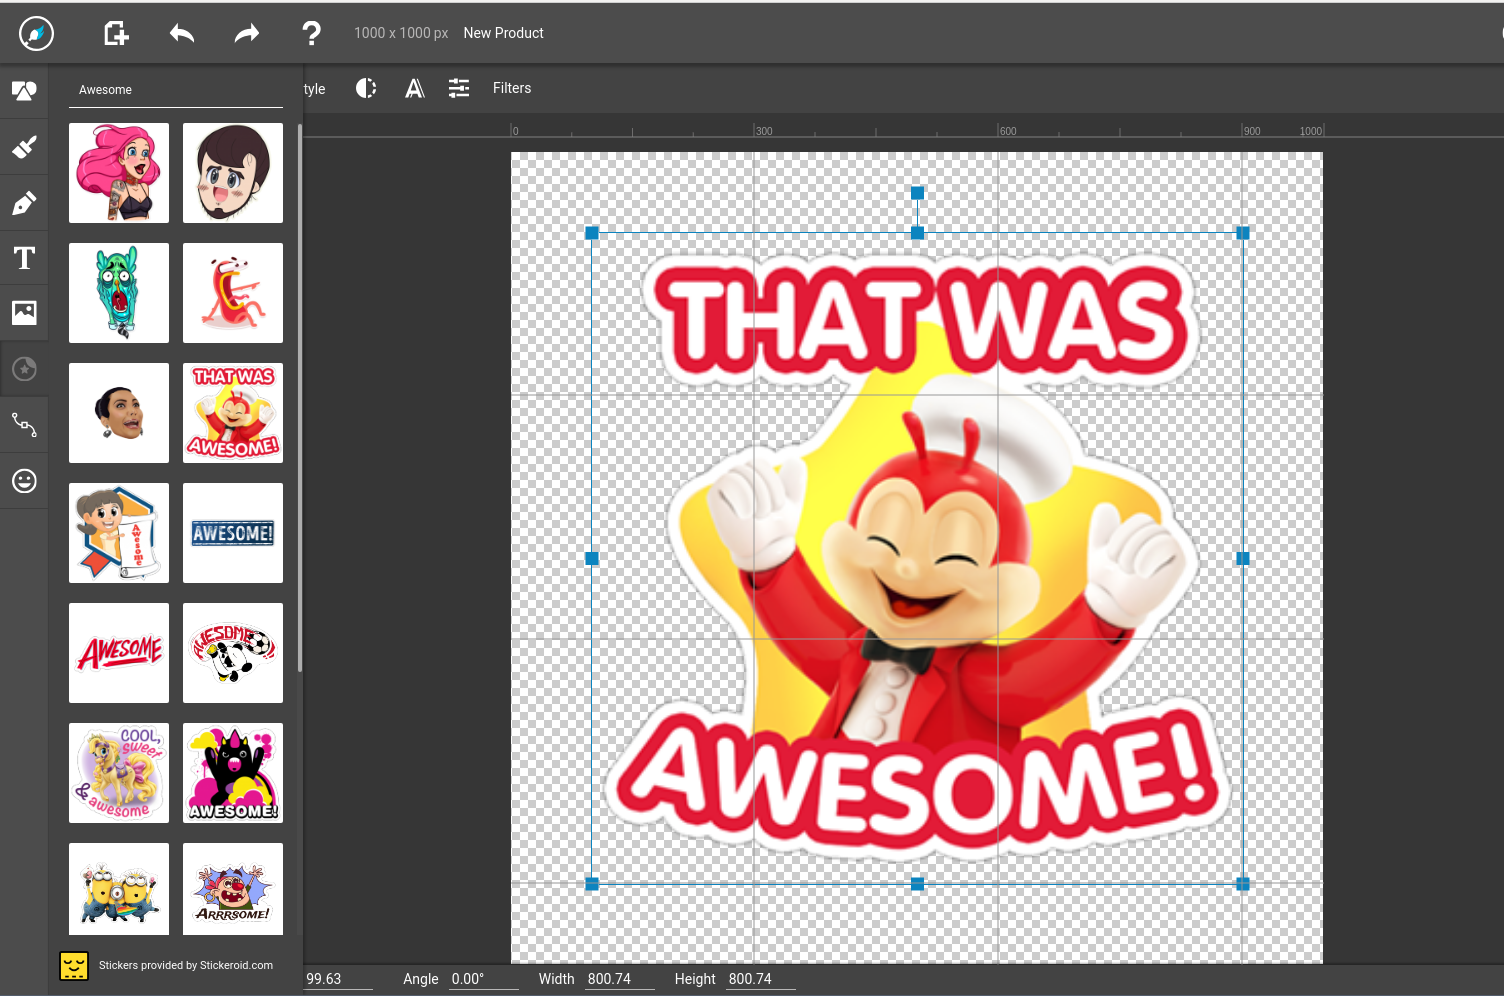The image size is (1504, 996).
Task: Open help with the question mark icon
Action: (312, 33)
